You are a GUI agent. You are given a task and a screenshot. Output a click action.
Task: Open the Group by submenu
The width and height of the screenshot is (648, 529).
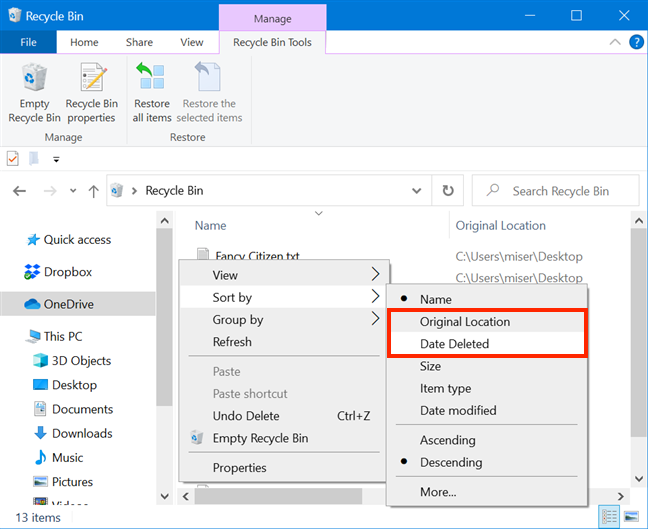point(284,319)
